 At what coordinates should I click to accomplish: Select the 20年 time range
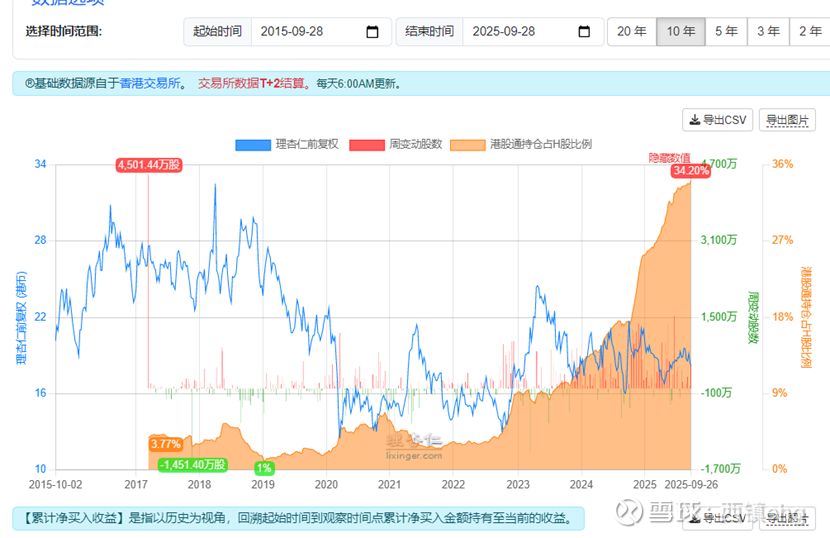632,32
